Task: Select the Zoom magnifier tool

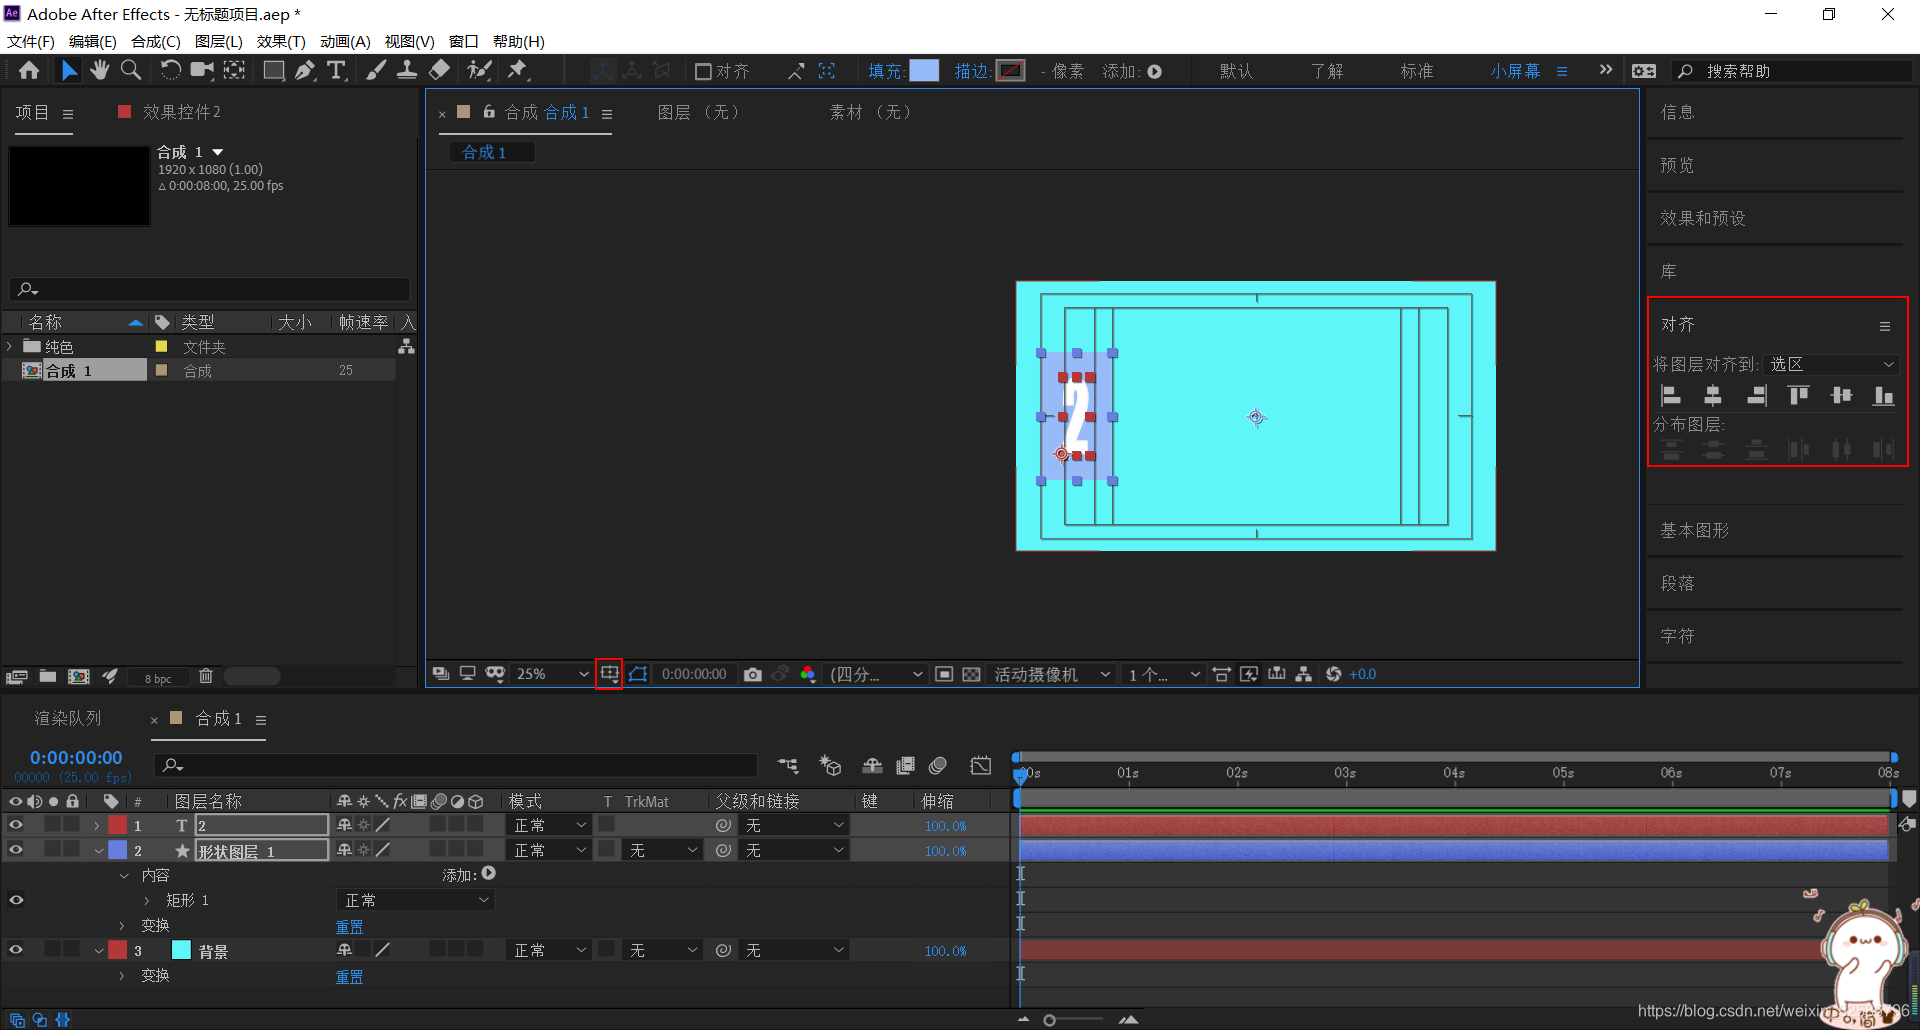Action: (131, 70)
